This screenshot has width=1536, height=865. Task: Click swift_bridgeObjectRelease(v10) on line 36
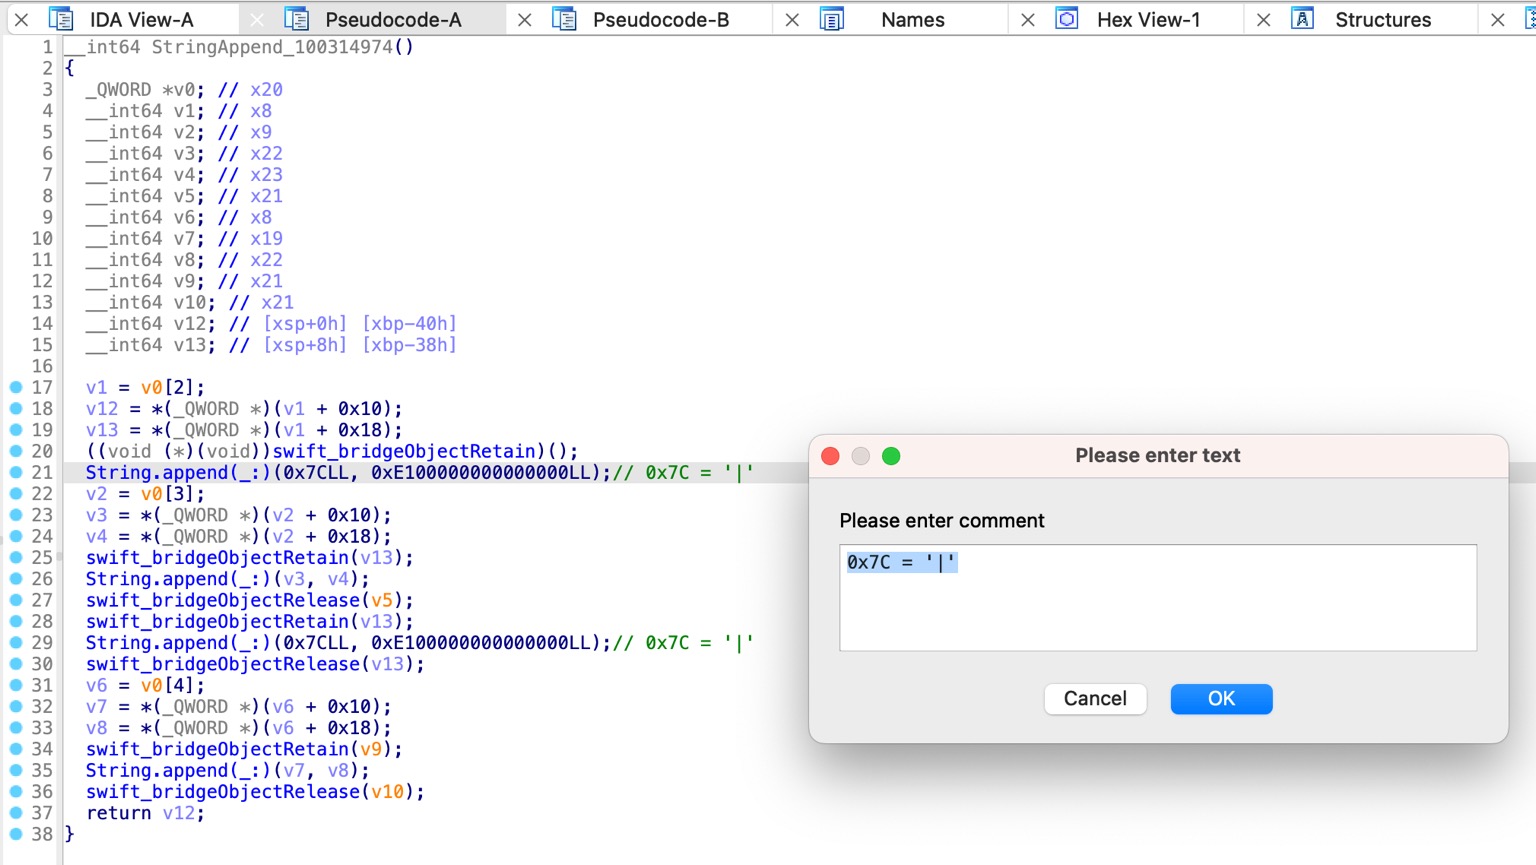point(255,792)
